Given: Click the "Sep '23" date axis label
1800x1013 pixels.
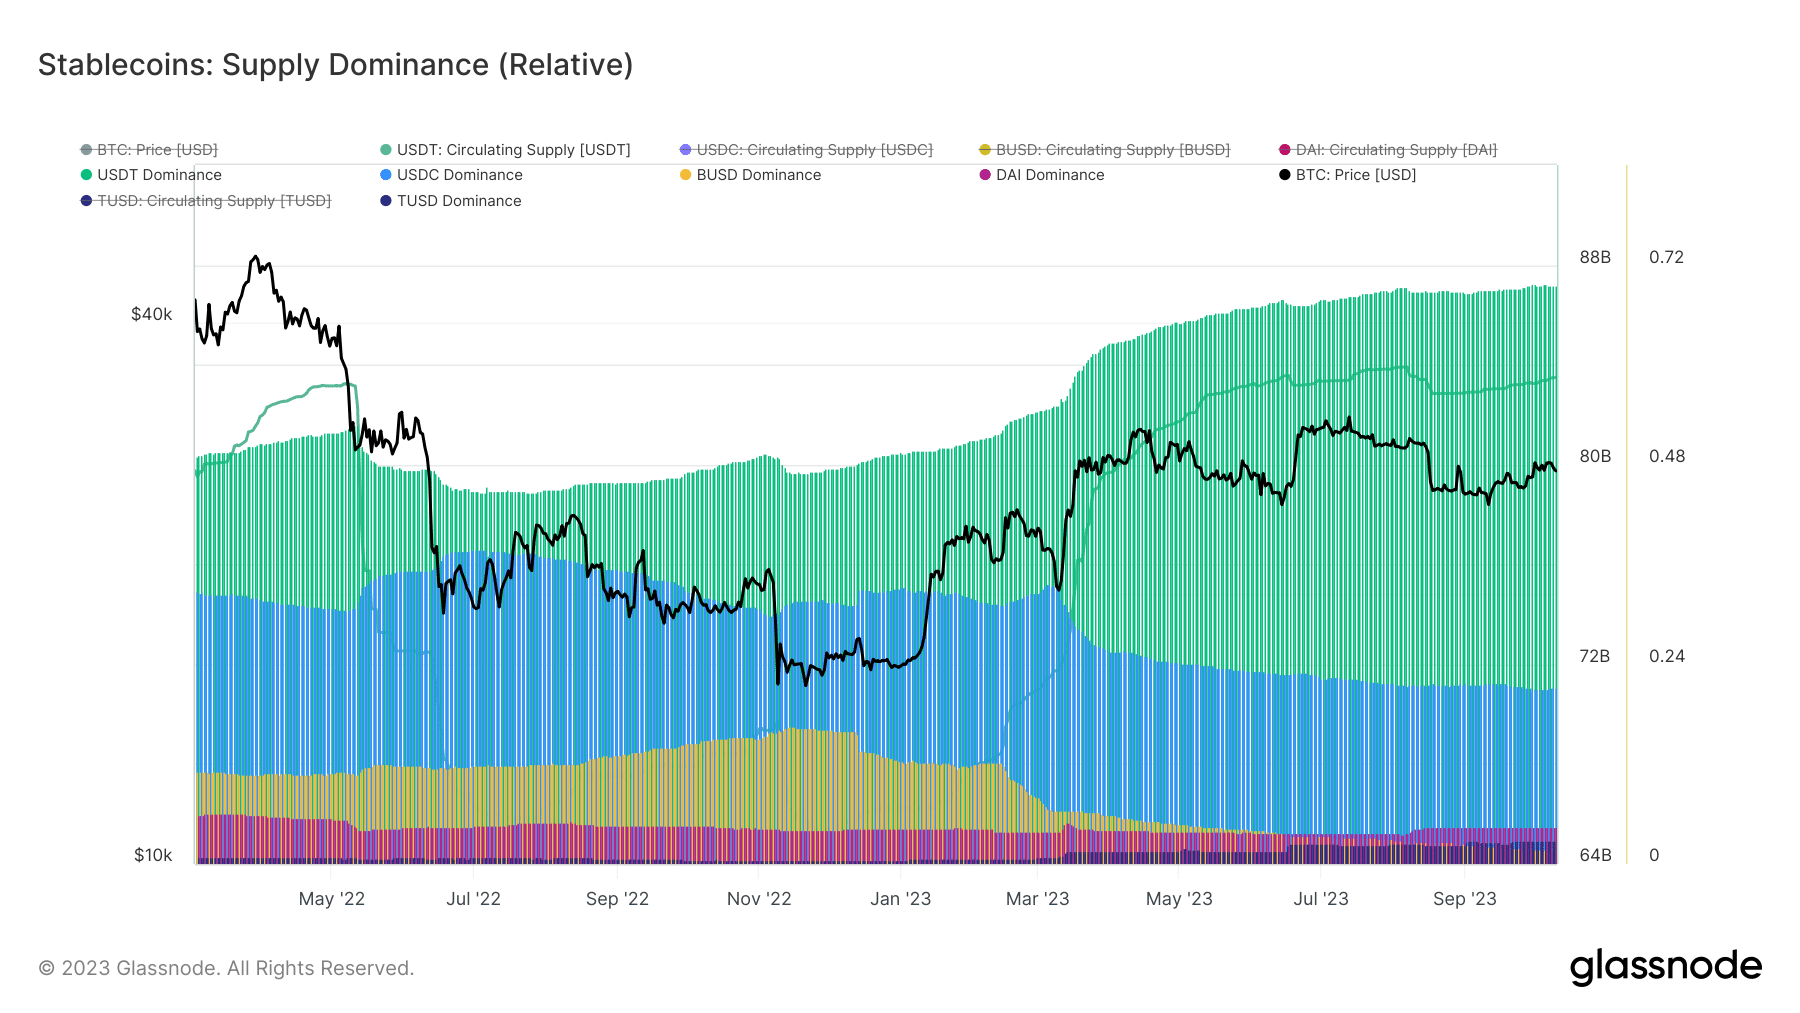Looking at the screenshot, I should point(1465,899).
